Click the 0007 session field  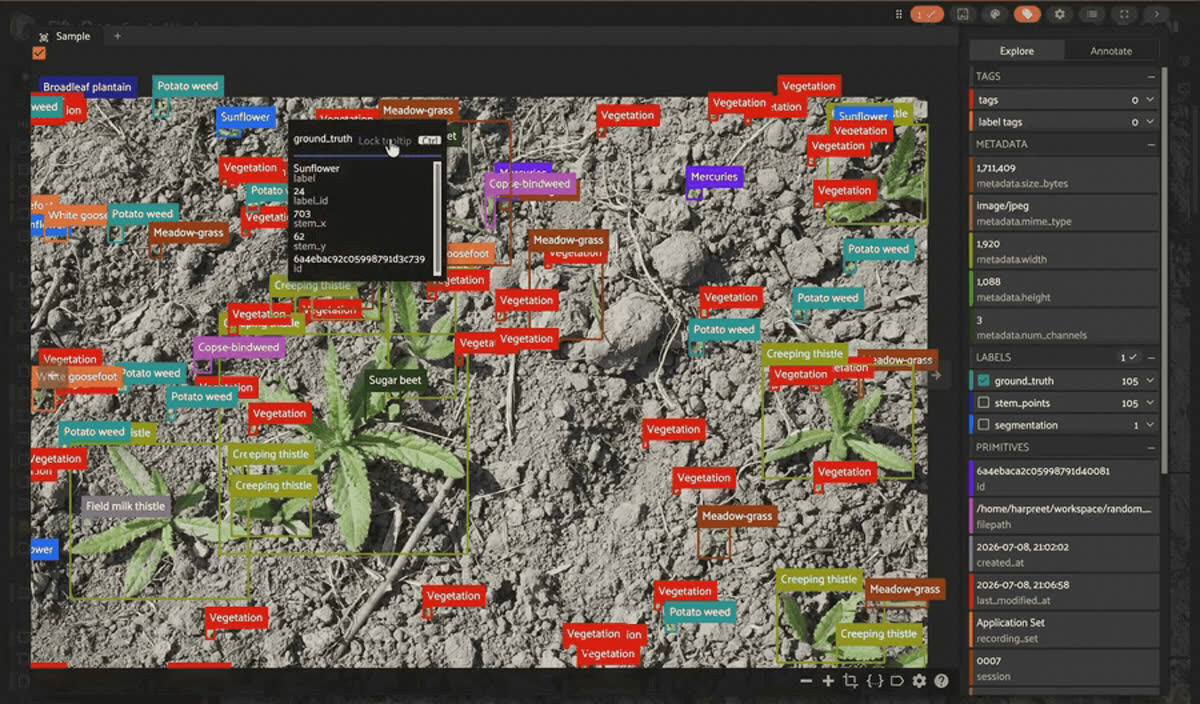(x=1065, y=667)
